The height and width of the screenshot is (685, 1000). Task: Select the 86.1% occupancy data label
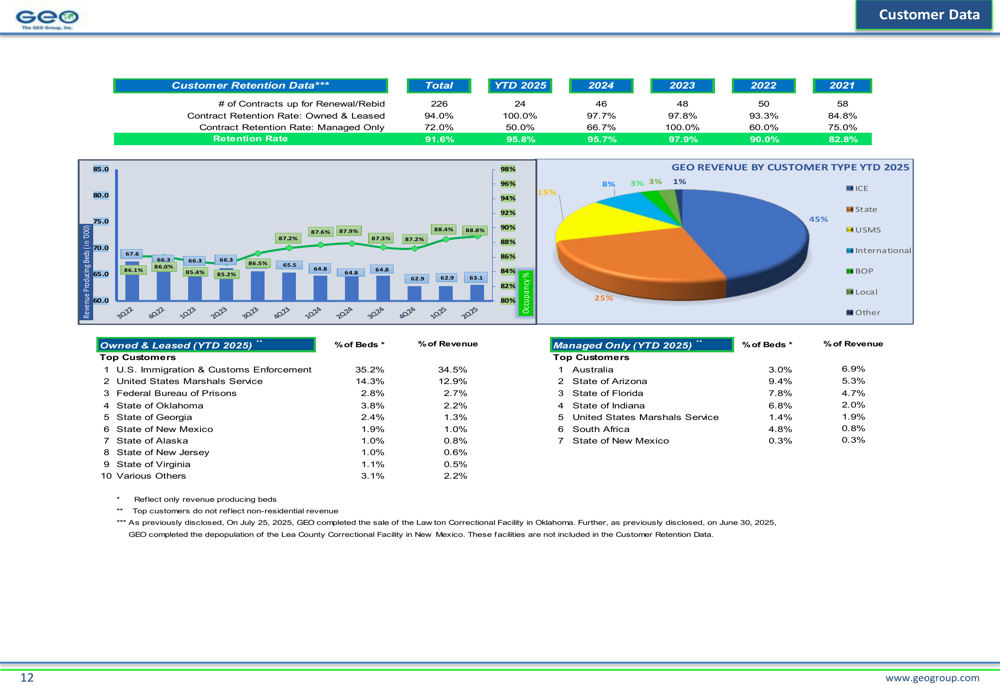tap(133, 270)
